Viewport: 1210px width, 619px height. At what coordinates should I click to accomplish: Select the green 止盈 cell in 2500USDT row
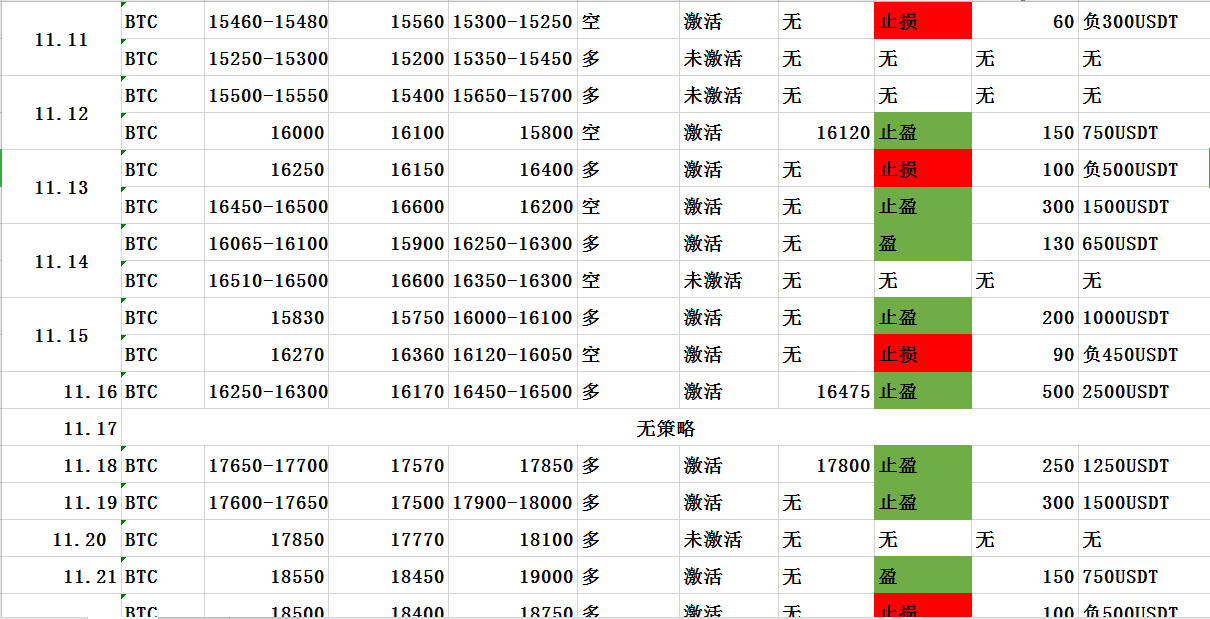pyautogui.click(x=922, y=391)
